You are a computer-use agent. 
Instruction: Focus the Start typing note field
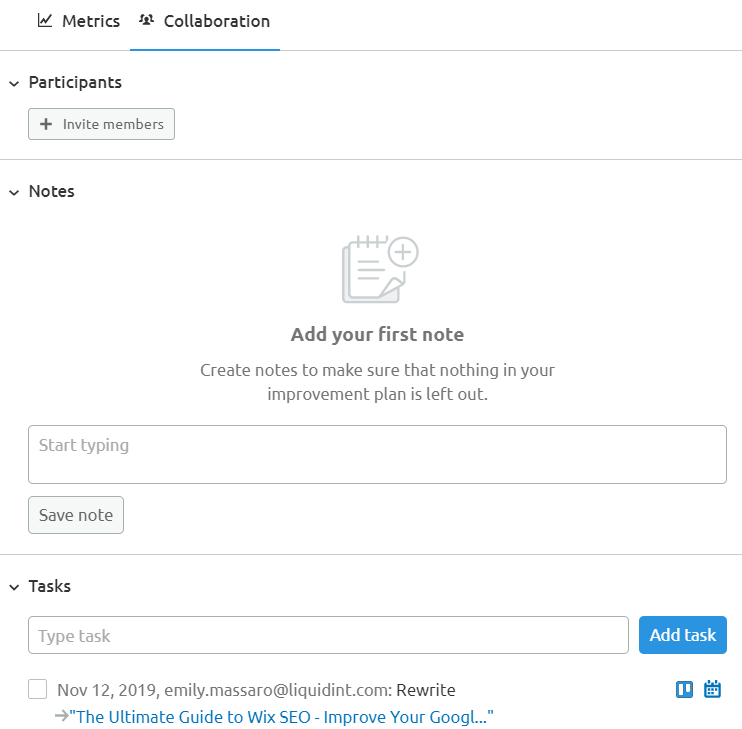[377, 454]
